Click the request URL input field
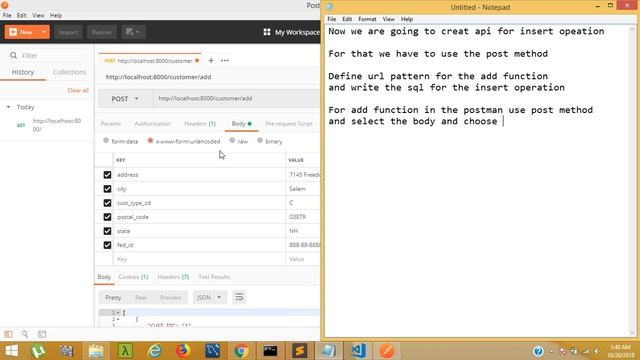This screenshot has width=640, height=360. [237, 99]
